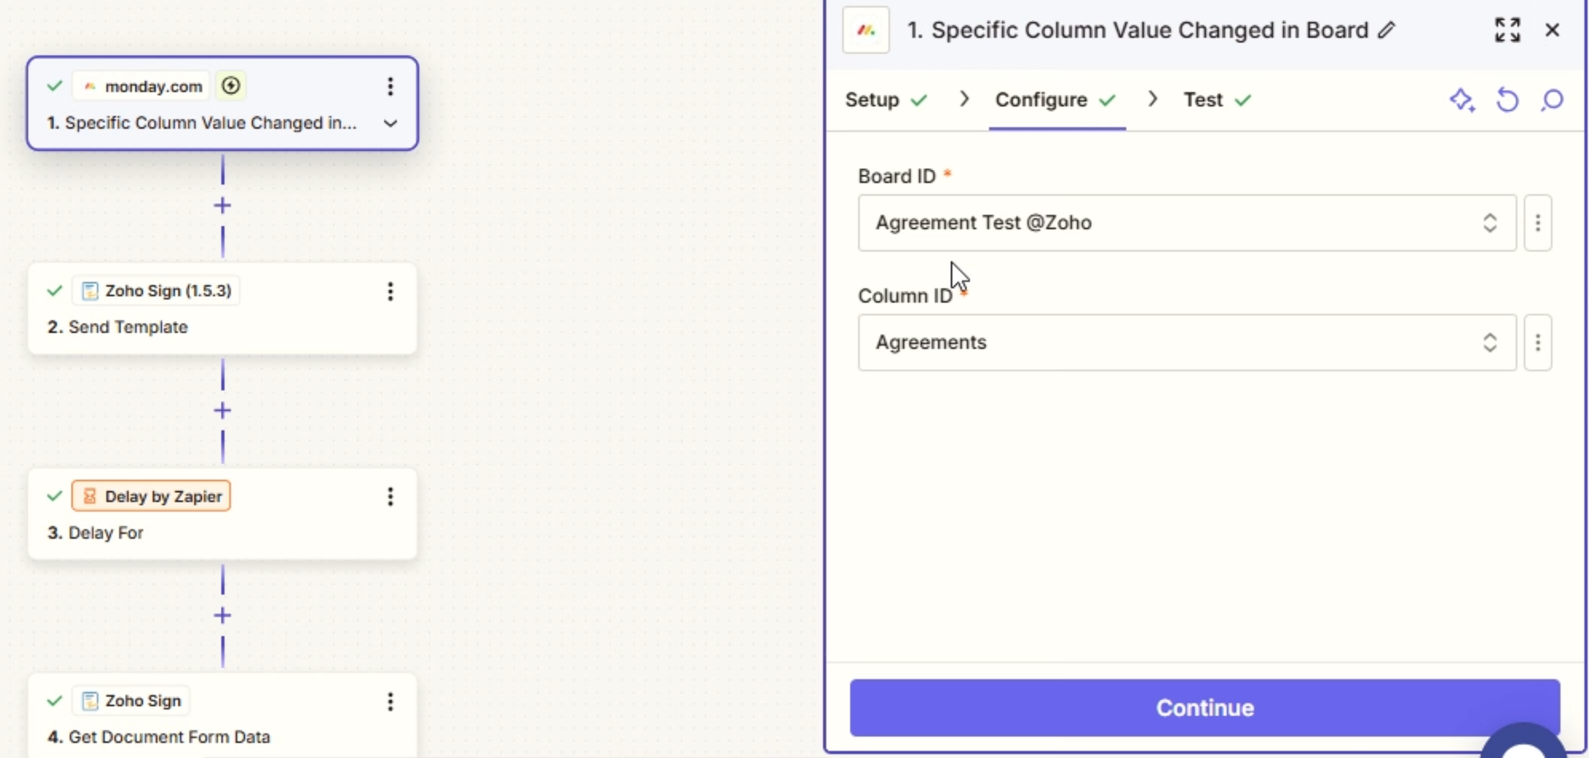Open Board ID field options menu

pos(1538,223)
